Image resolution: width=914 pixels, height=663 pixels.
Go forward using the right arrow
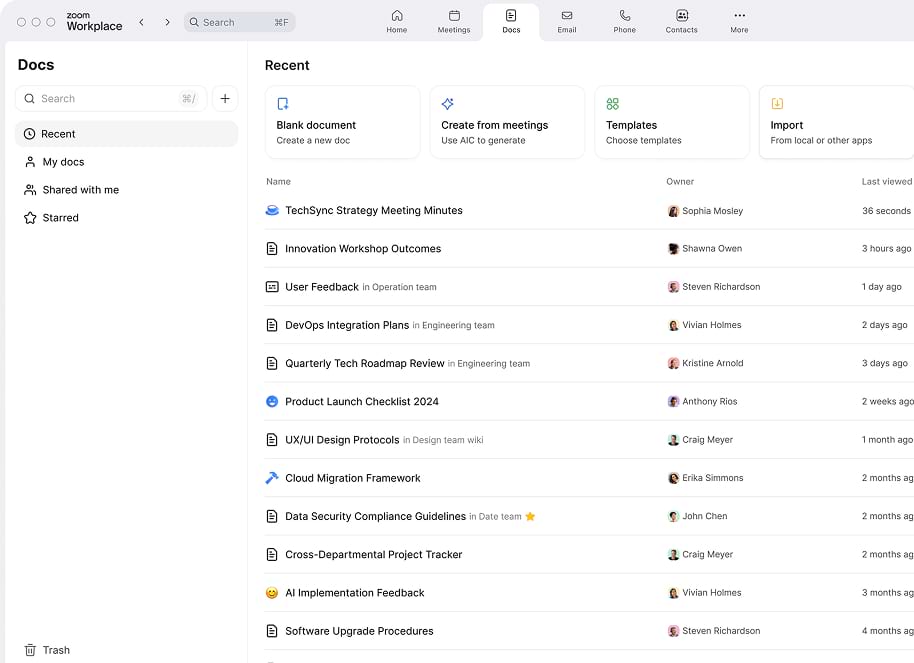(x=167, y=22)
